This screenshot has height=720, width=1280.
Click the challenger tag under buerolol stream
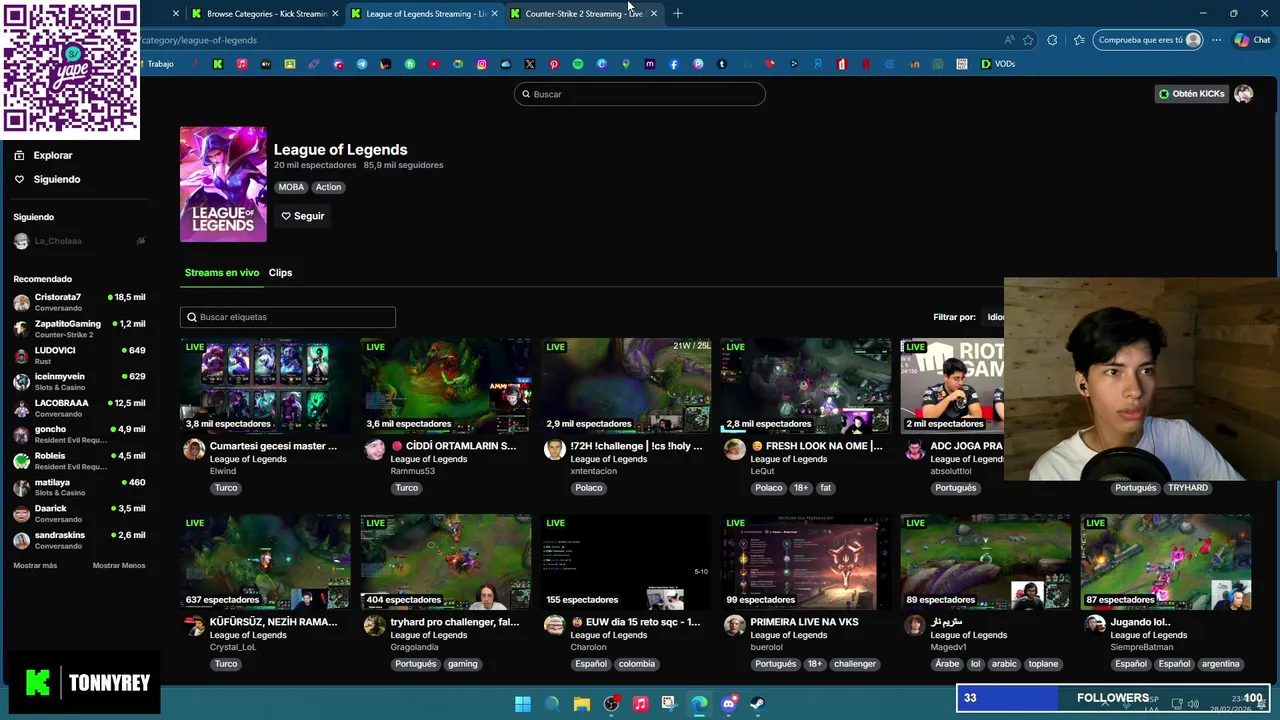pyautogui.click(x=854, y=664)
